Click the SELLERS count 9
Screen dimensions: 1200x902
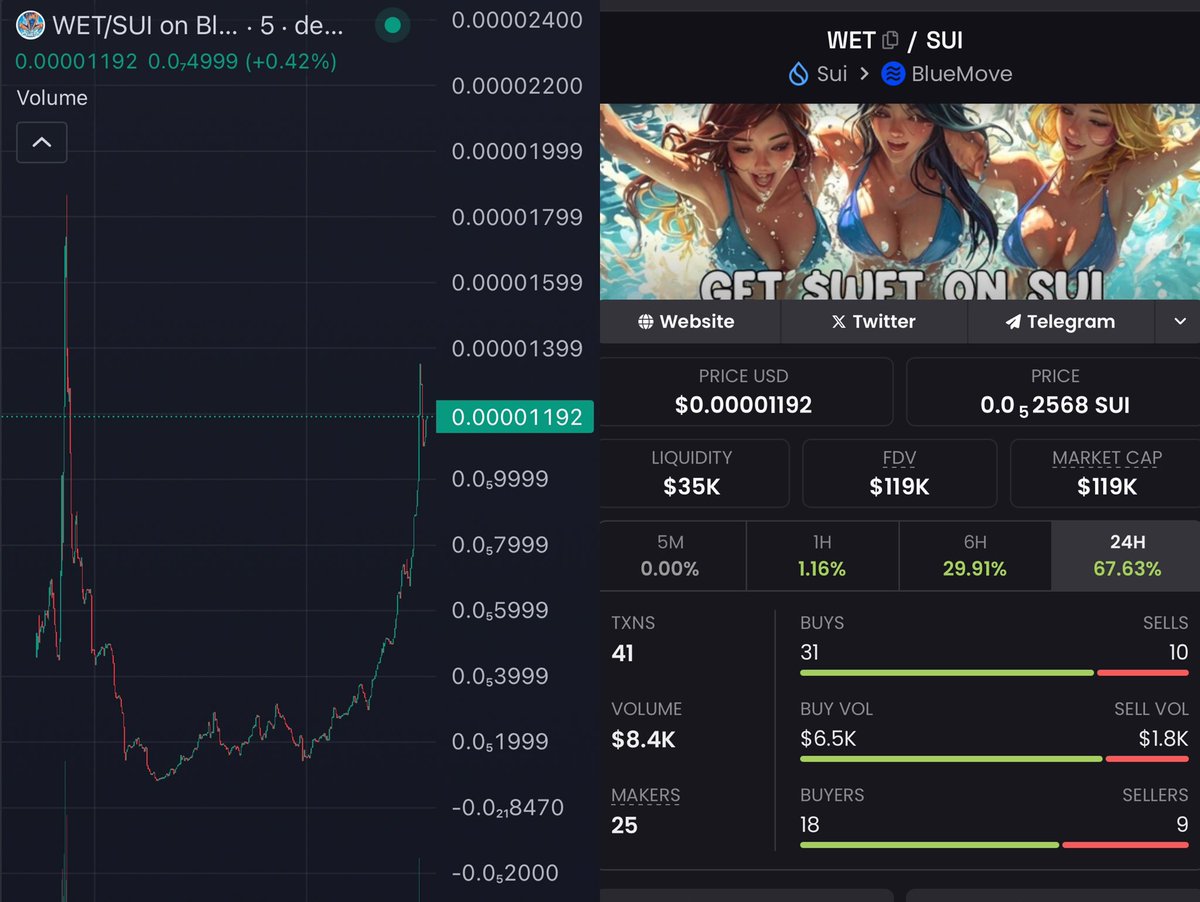pos(1182,825)
